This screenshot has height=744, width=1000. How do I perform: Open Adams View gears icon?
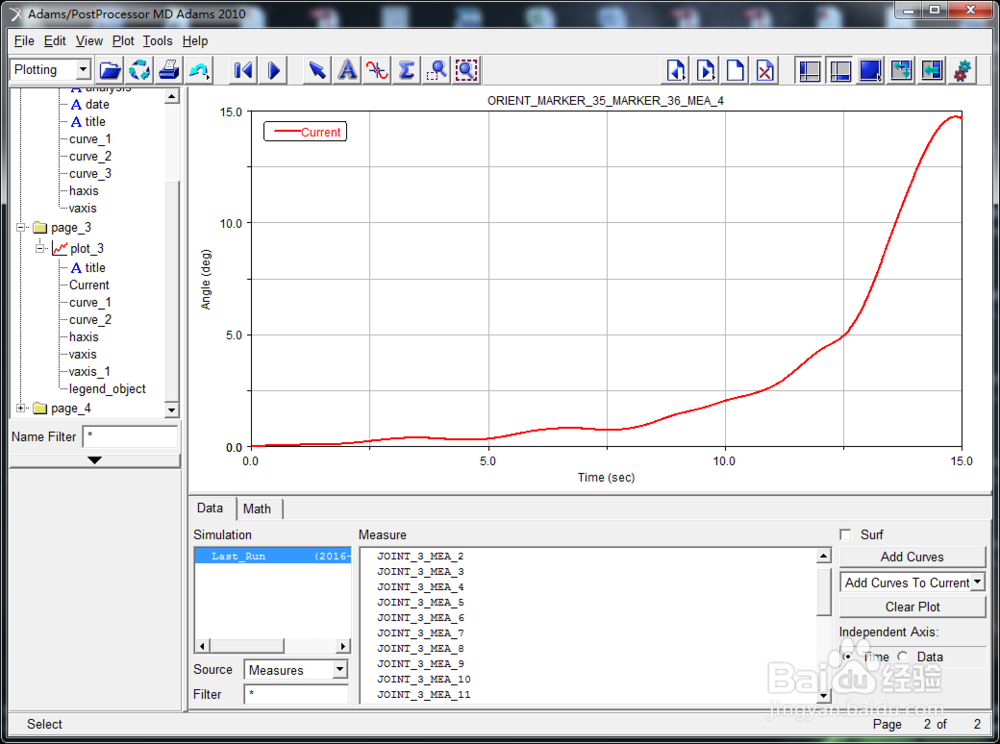tap(962, 70)
